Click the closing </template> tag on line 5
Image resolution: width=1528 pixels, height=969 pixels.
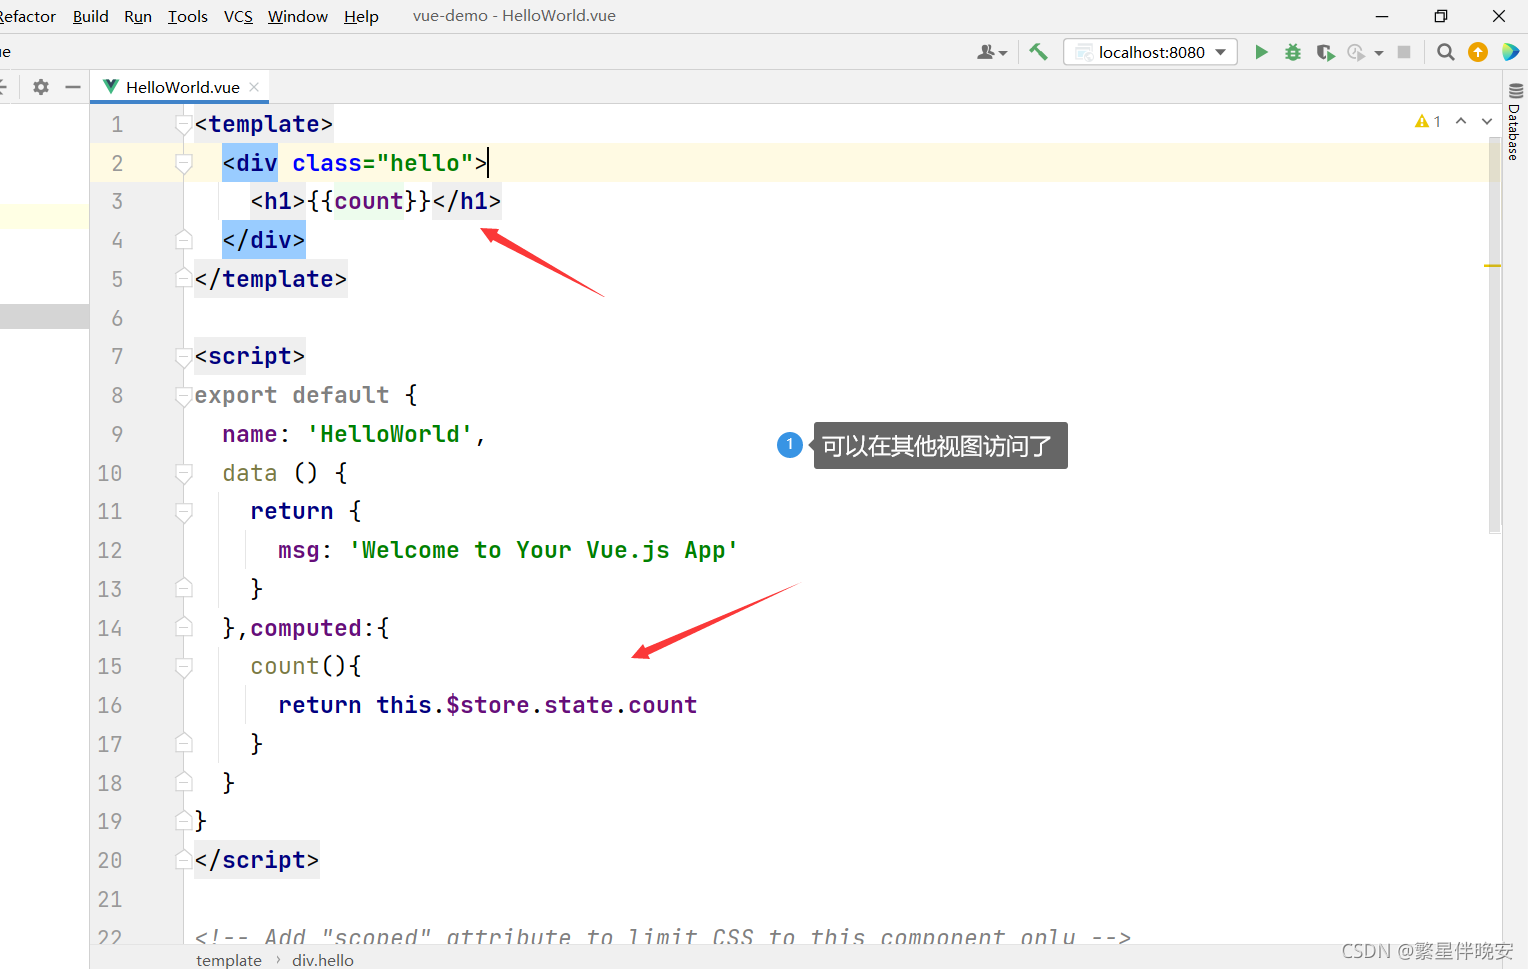(271, 279)
